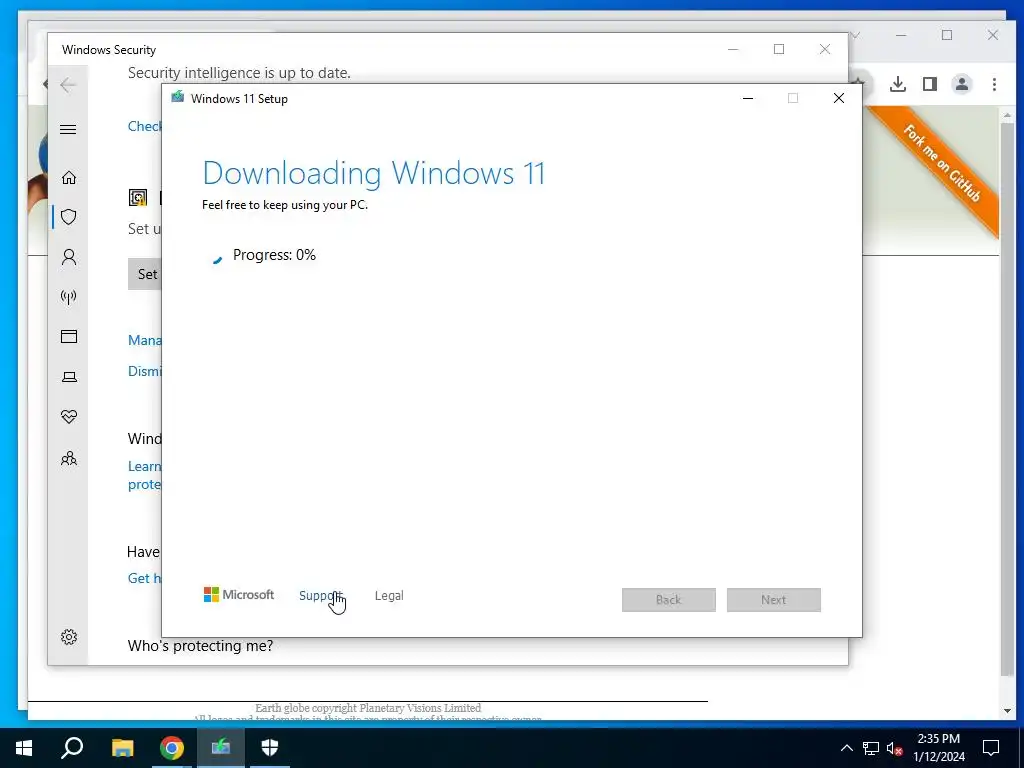Open network status tray icon

[871, 748]
